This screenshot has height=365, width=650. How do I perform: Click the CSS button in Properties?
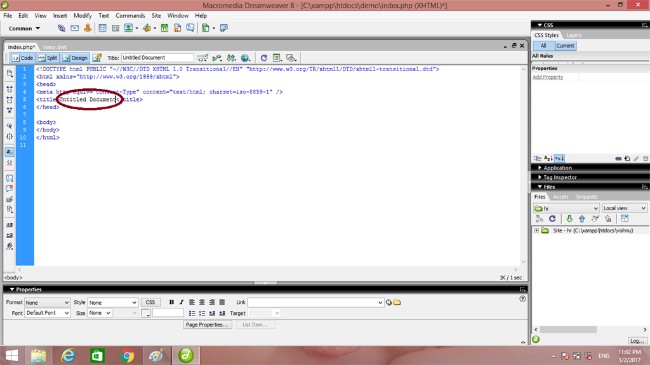(x=150, y=302)
